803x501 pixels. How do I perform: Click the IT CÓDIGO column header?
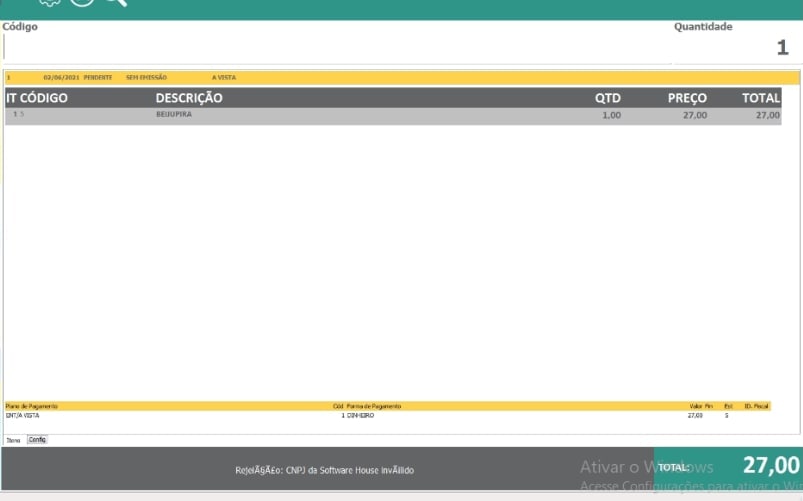[37, 98]
